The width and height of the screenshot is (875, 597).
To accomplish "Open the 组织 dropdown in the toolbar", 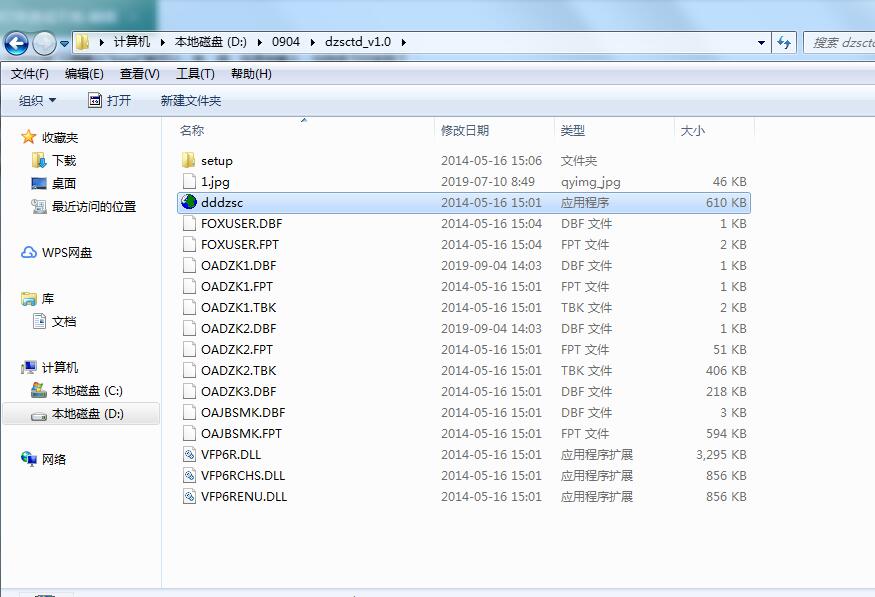I will click(x=37, y=100).
